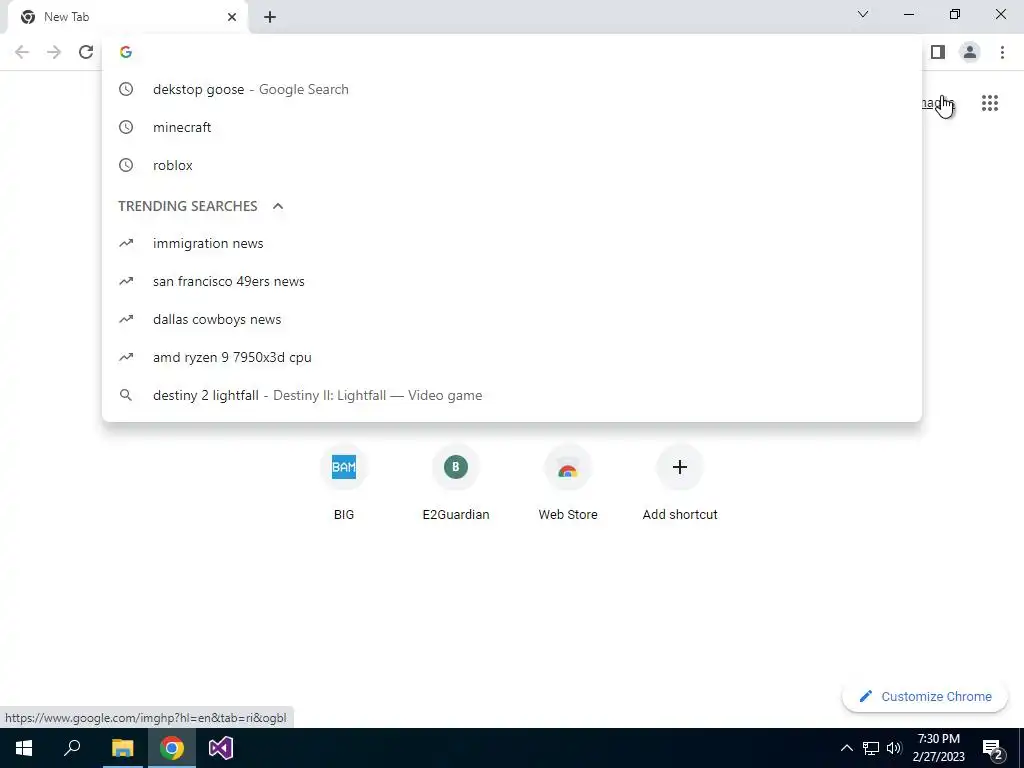1024x768 pixels.
Task: Click the Images link near the apps grid
Action: pos(937,103)
